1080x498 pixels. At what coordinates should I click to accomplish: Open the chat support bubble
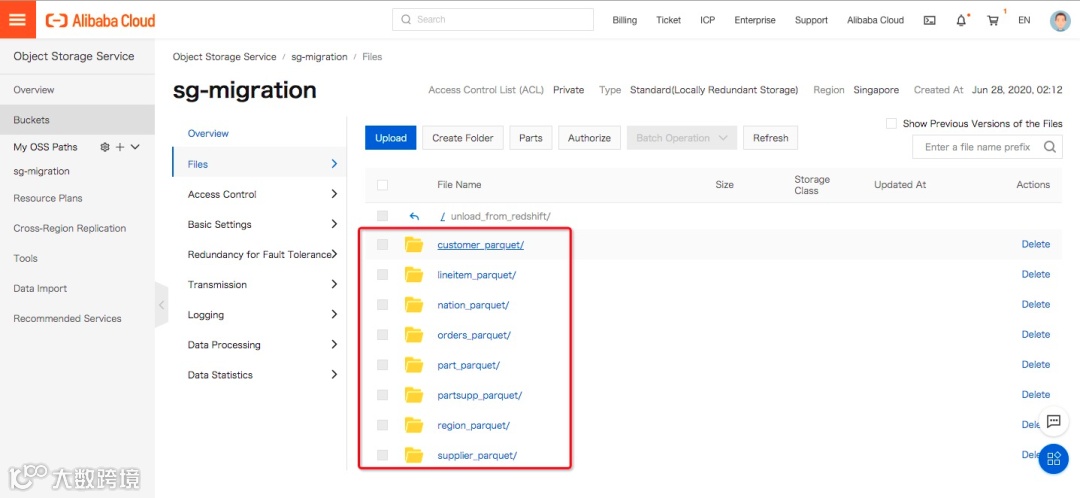tap(1053, 422)
